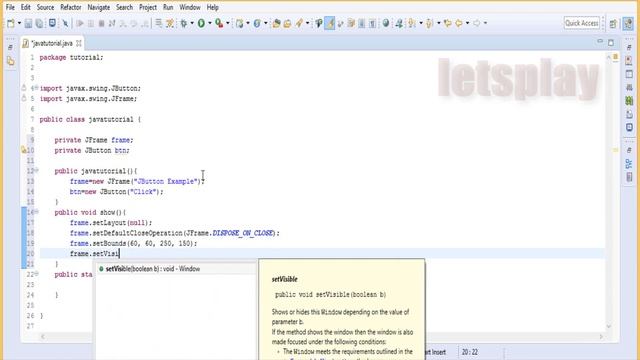Open the External Tools dropdown arrow
The image size is (640, 360).
228,23
